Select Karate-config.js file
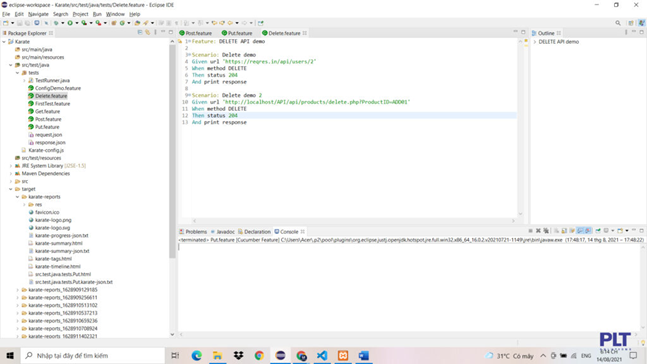This screenshot has width=647, height=364. [46, 150]
